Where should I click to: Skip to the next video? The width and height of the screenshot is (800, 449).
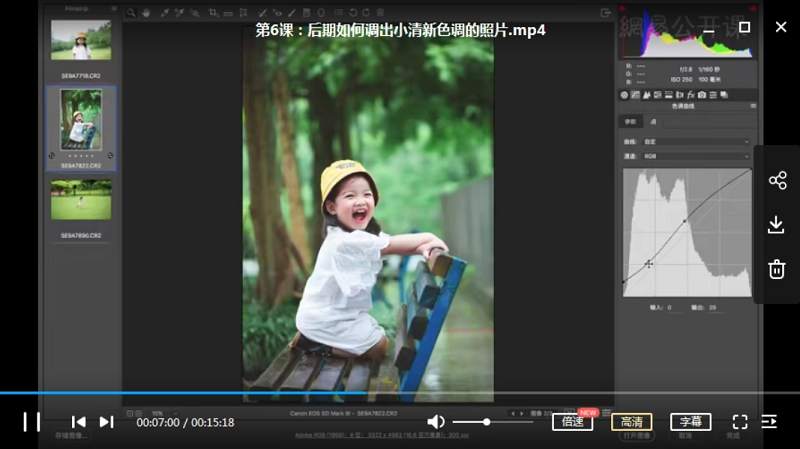(106, 422)
